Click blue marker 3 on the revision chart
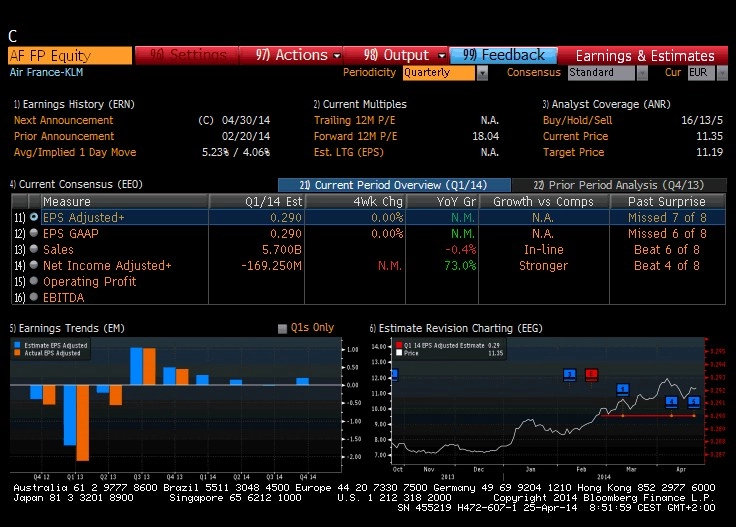This screenshot has height=527, width=736. (x=569, y=374)
